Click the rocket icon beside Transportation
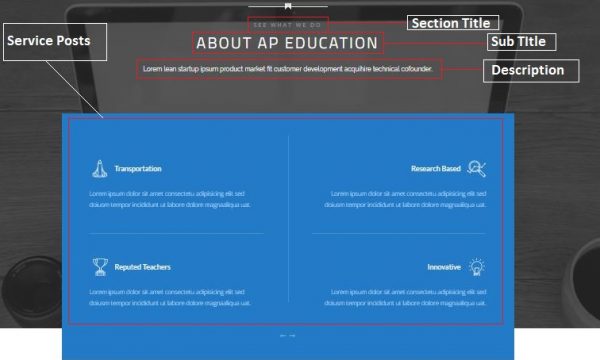 [99, 169]
